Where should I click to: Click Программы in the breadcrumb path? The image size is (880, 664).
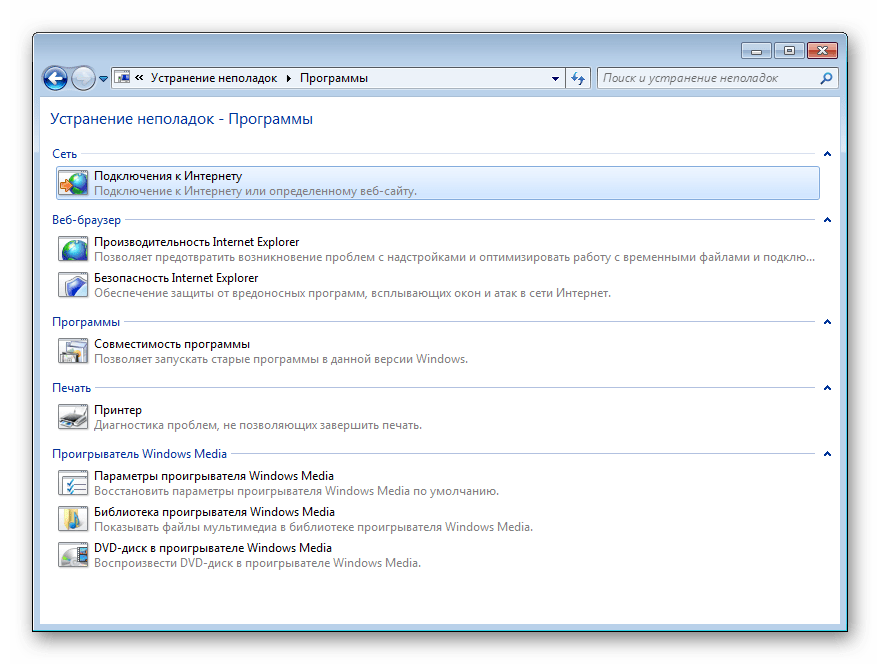[x=333, y=78]
